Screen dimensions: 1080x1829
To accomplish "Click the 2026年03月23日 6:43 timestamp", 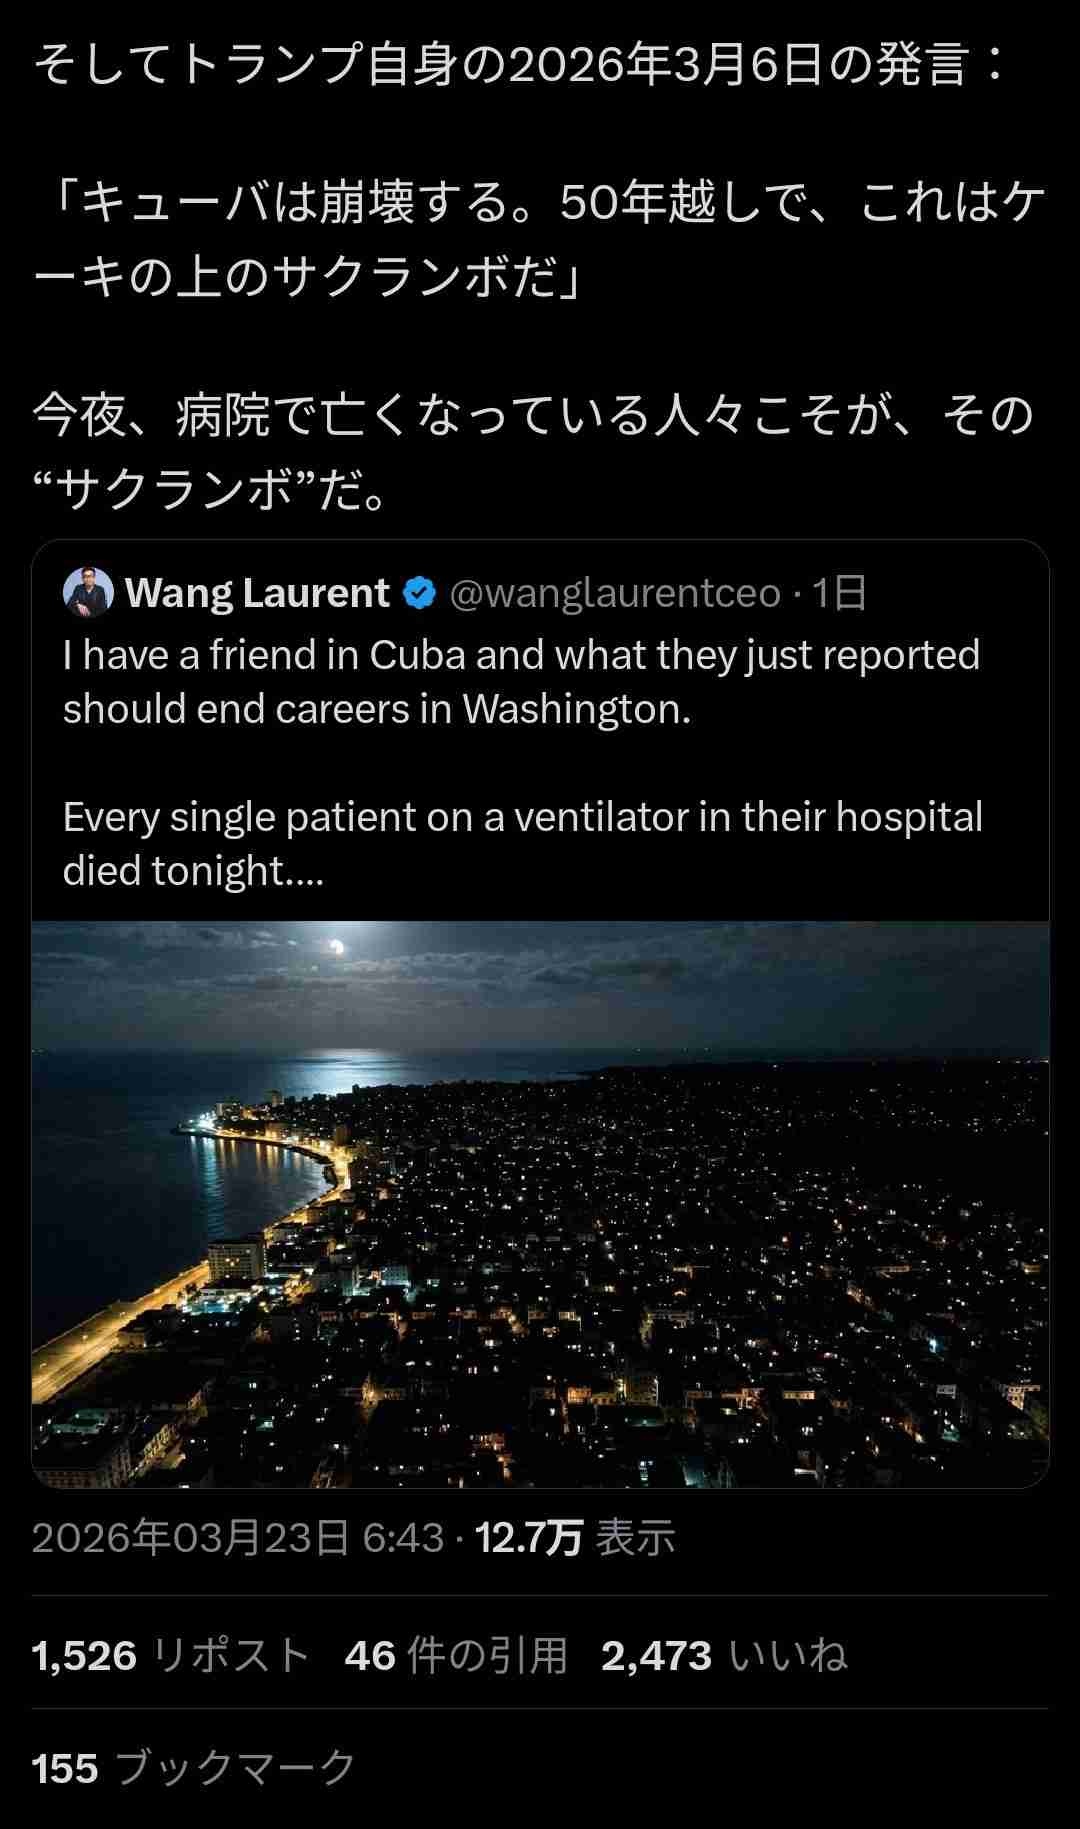I will point(237,1538).
